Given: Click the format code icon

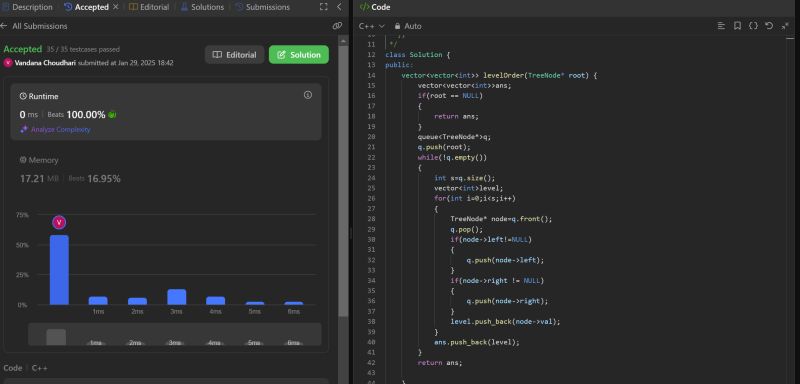Looking at the screenshot, I should 721,26.
